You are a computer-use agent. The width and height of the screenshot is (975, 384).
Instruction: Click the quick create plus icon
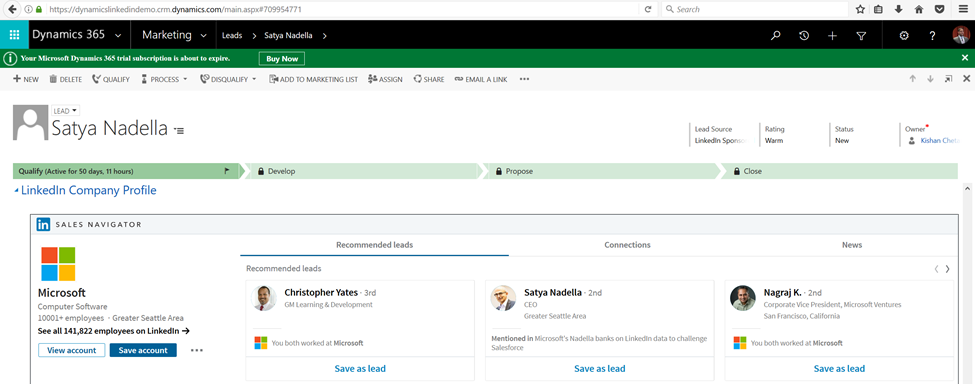pyautogui.click(x=833, y=35)
